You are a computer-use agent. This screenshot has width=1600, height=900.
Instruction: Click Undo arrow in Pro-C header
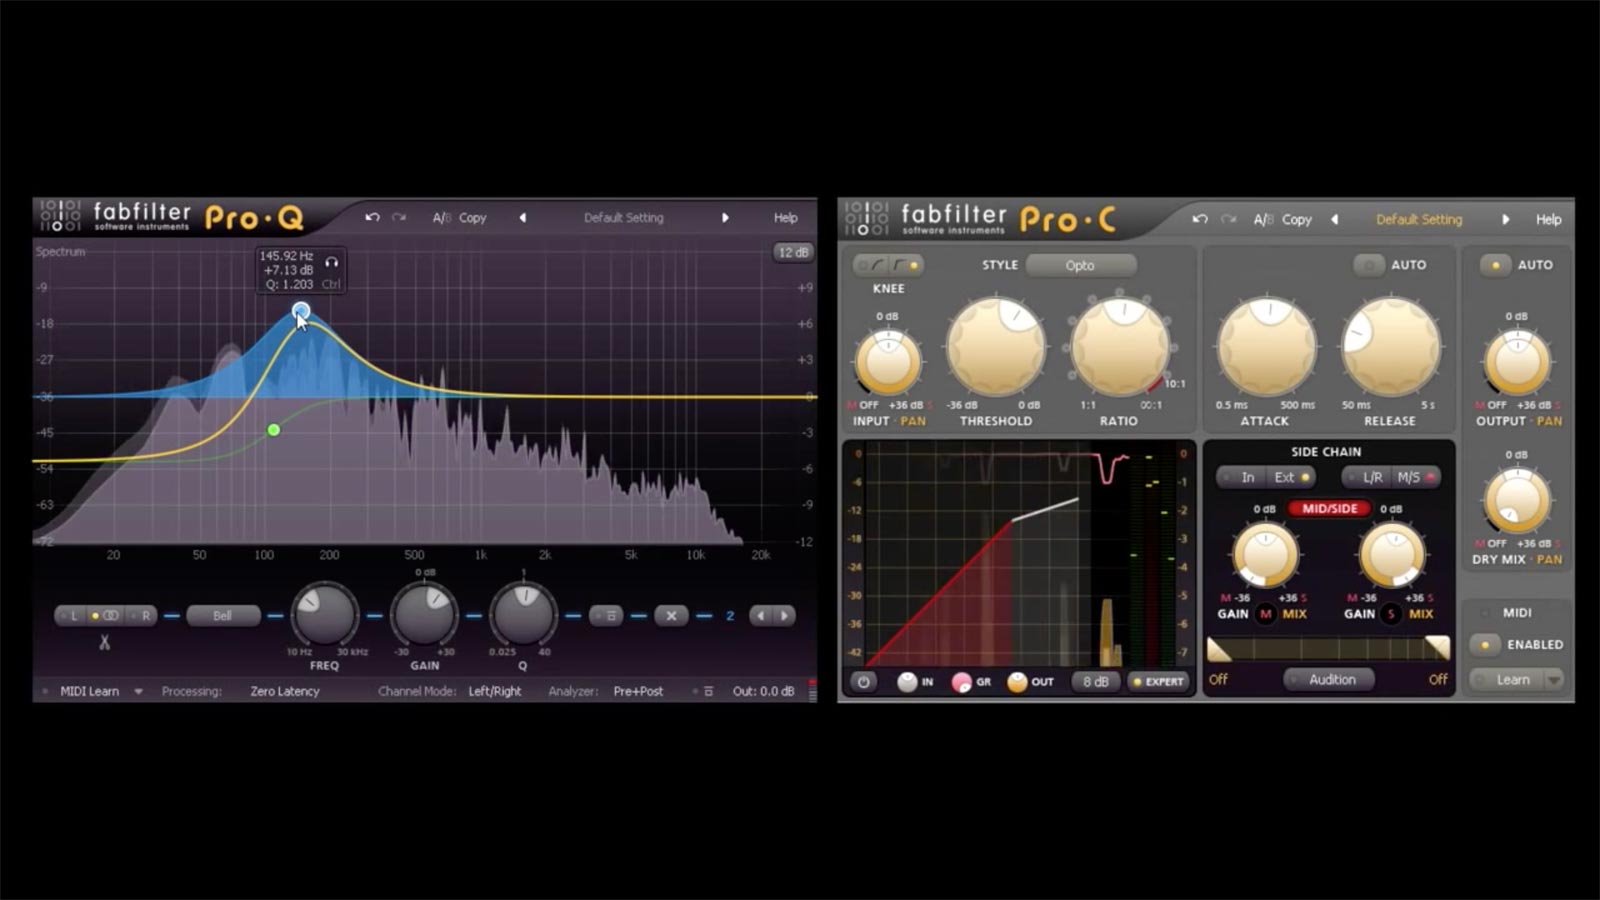[1200, 219]
